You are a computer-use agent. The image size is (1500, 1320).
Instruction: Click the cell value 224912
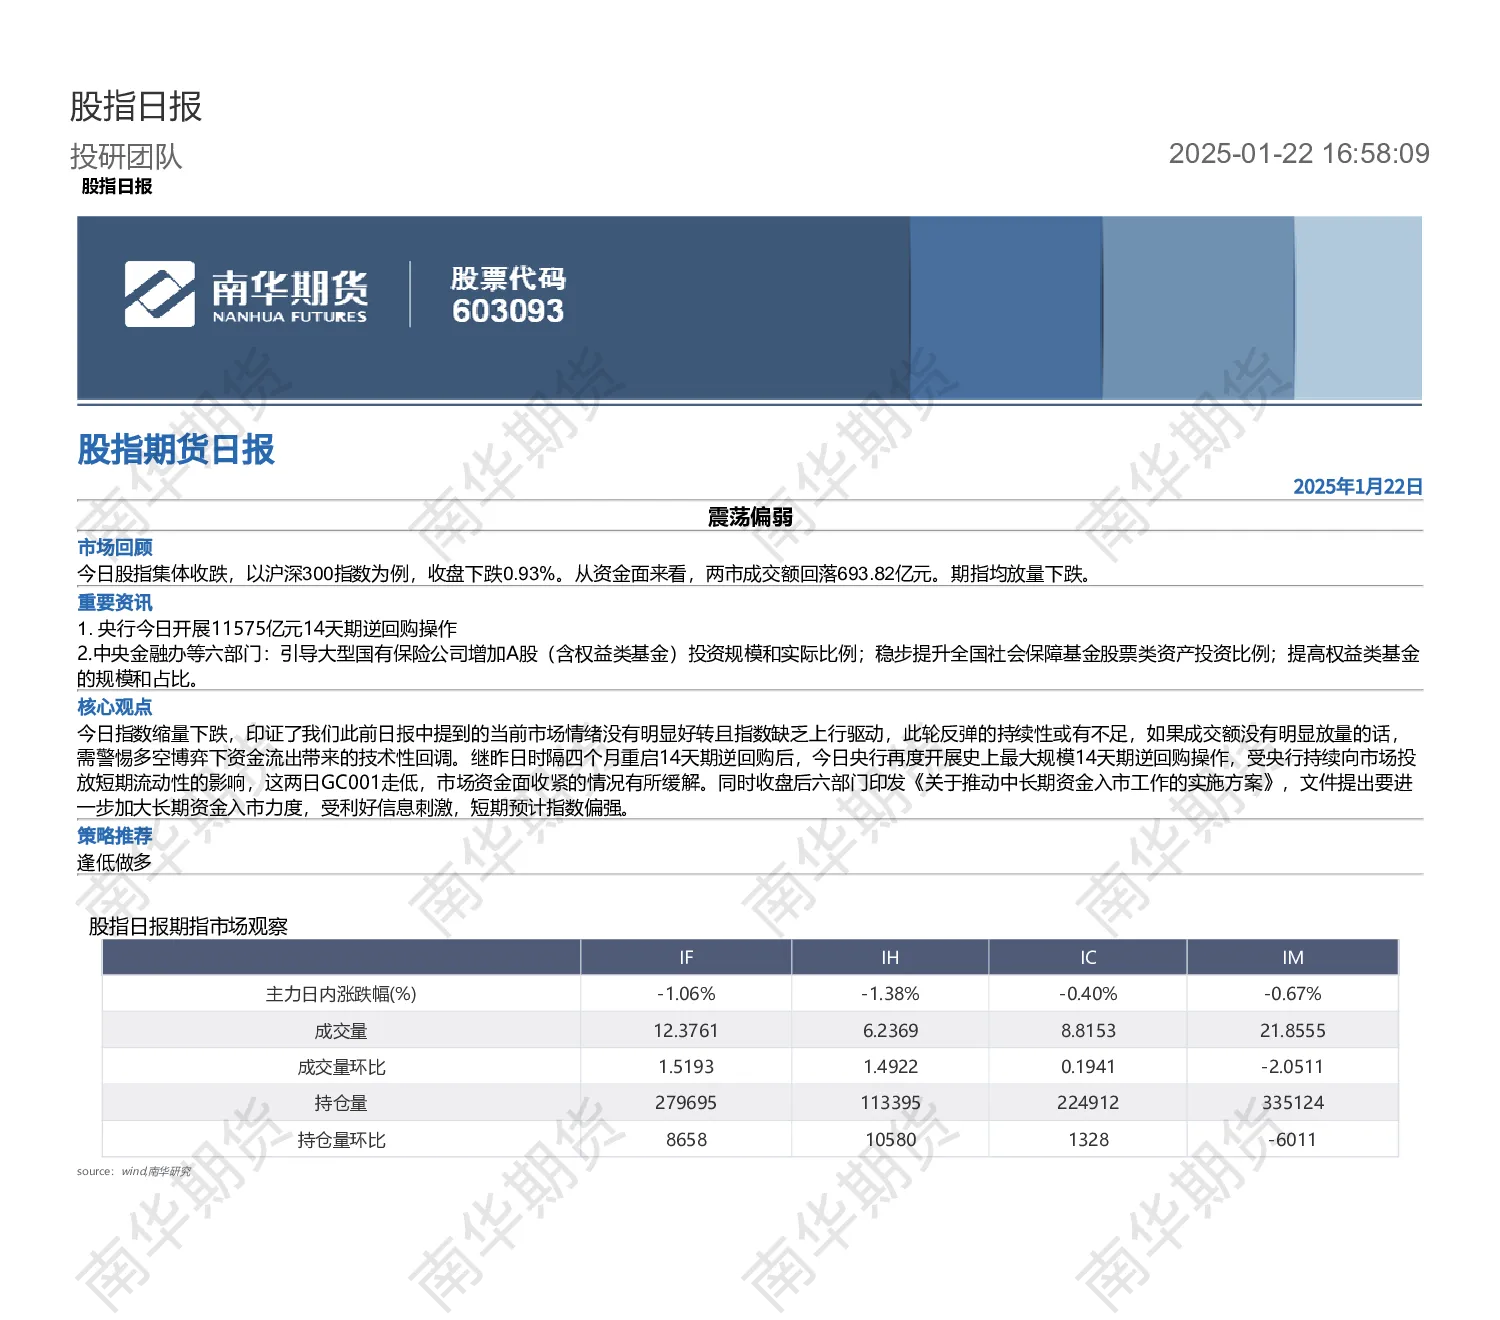click(x=1088, y=1103)
